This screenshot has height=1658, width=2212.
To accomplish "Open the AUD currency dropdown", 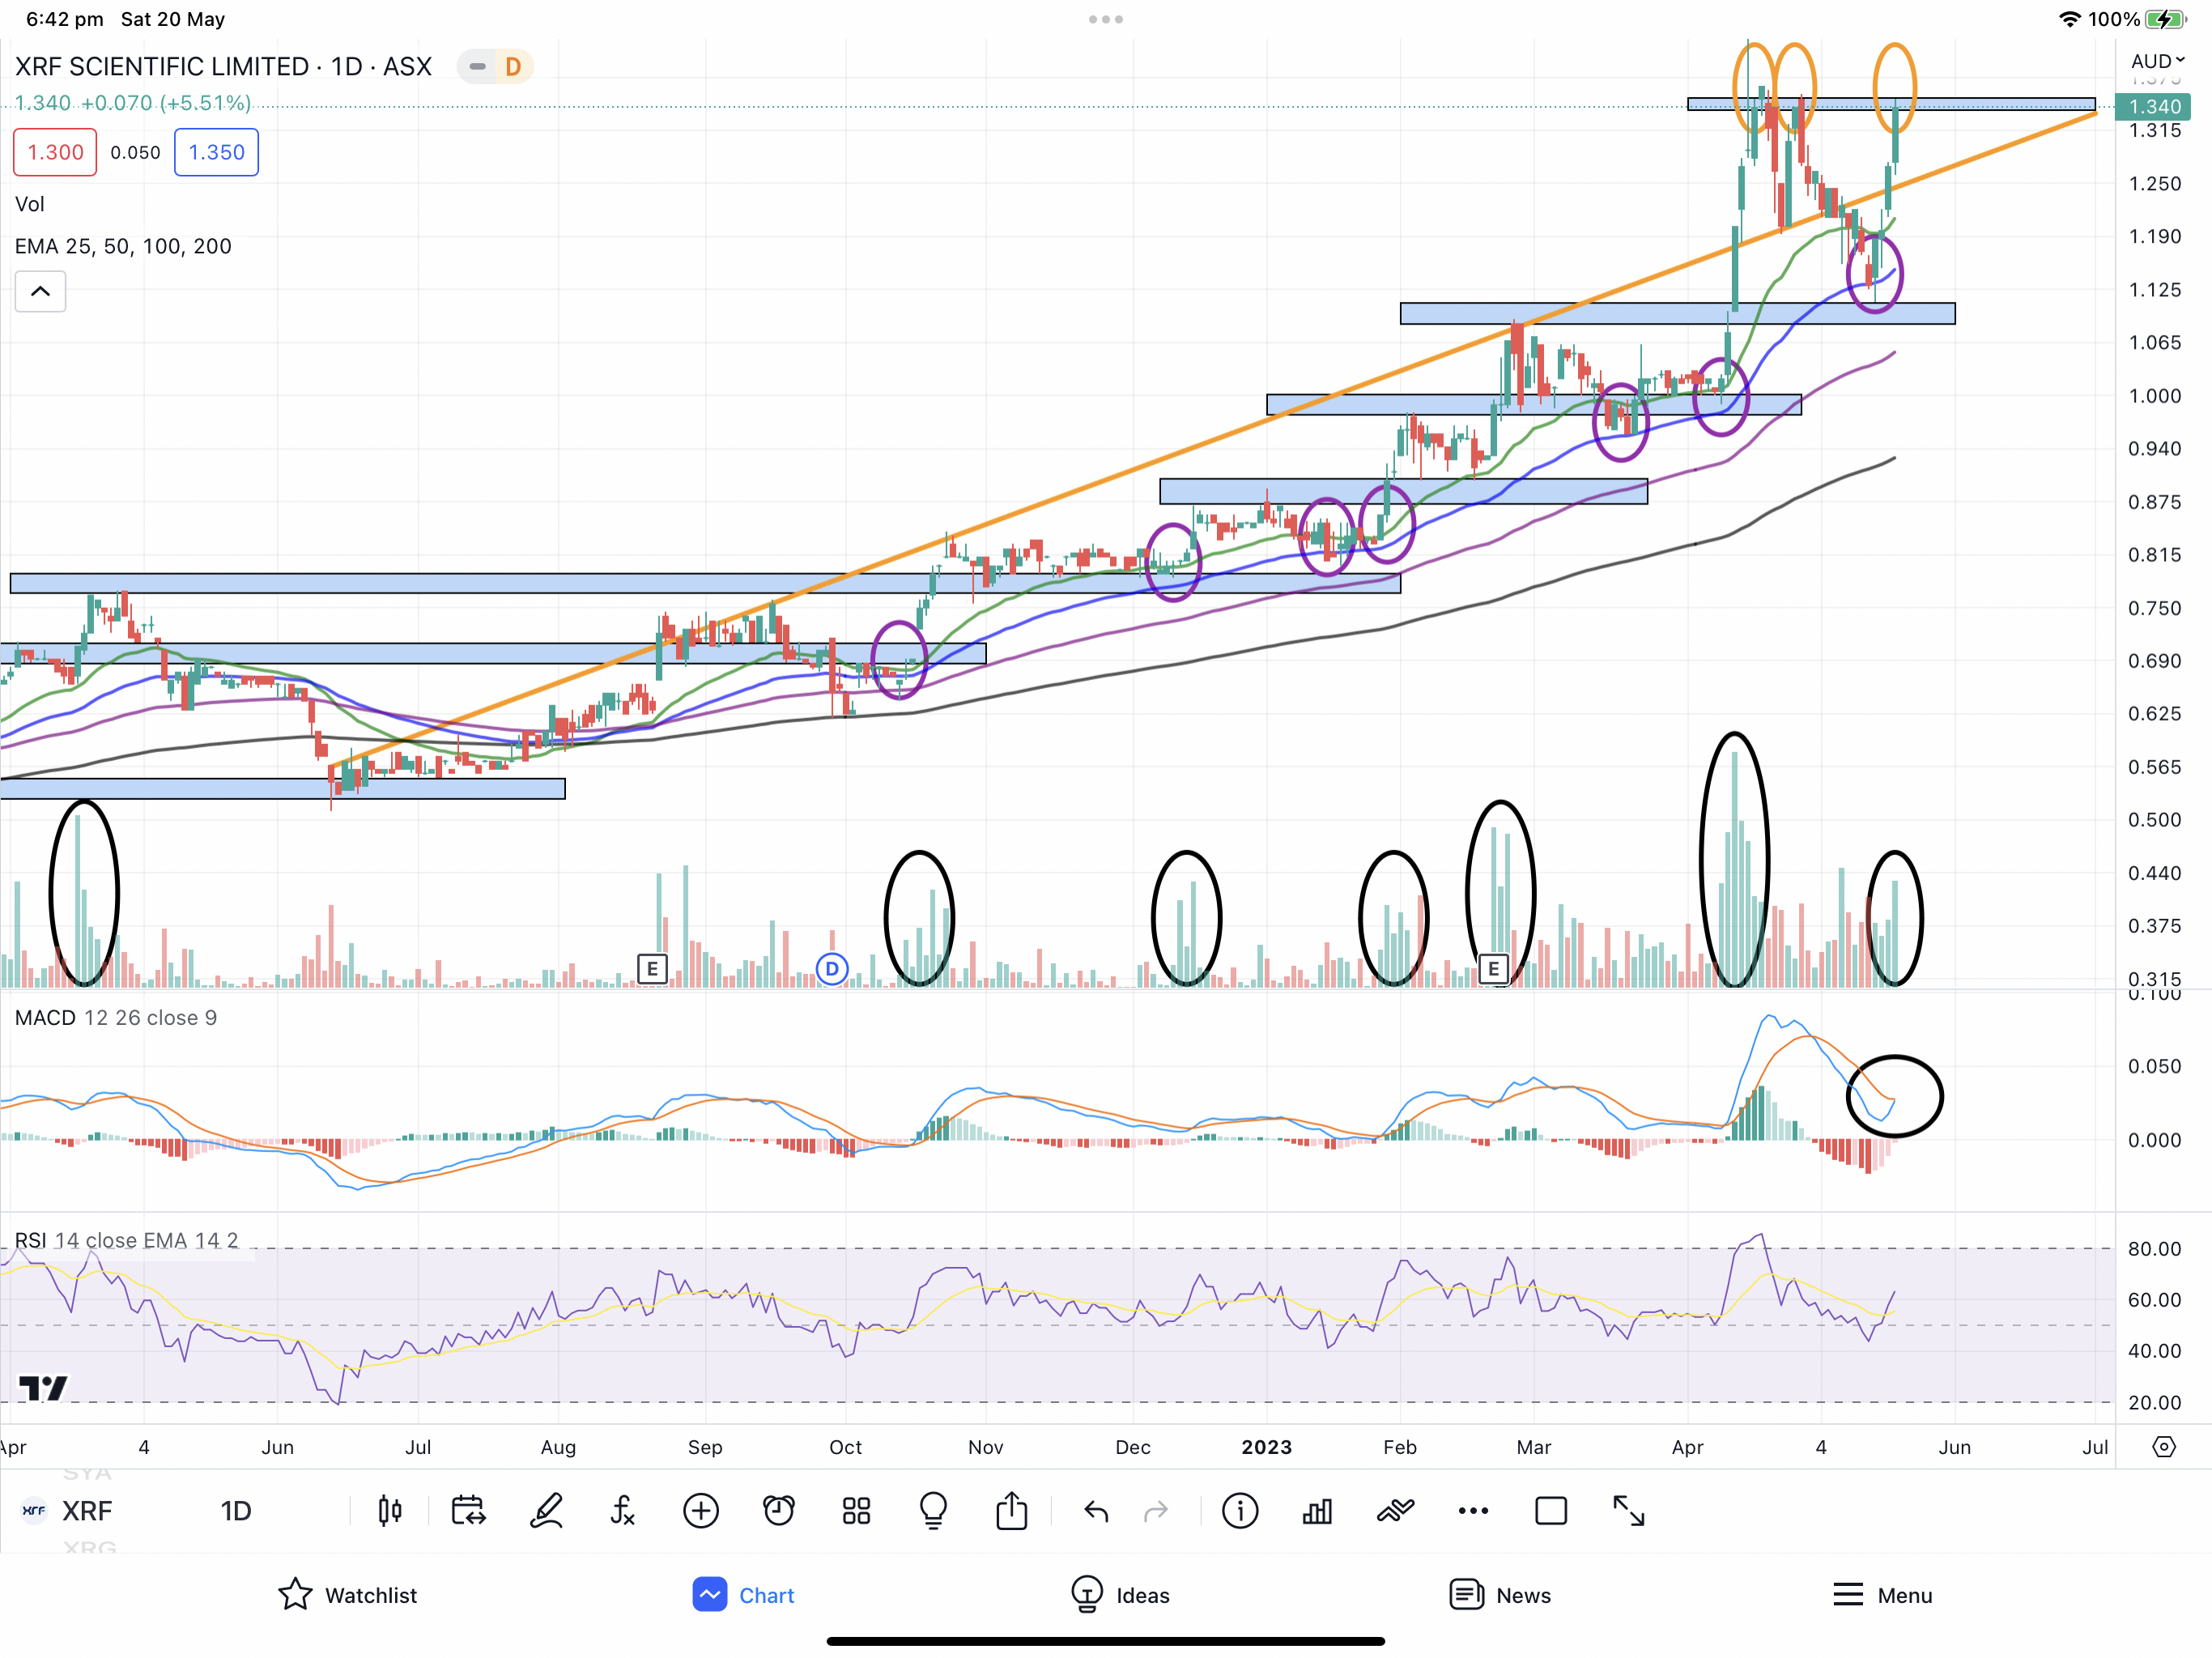I will [x=2158, y=61].
